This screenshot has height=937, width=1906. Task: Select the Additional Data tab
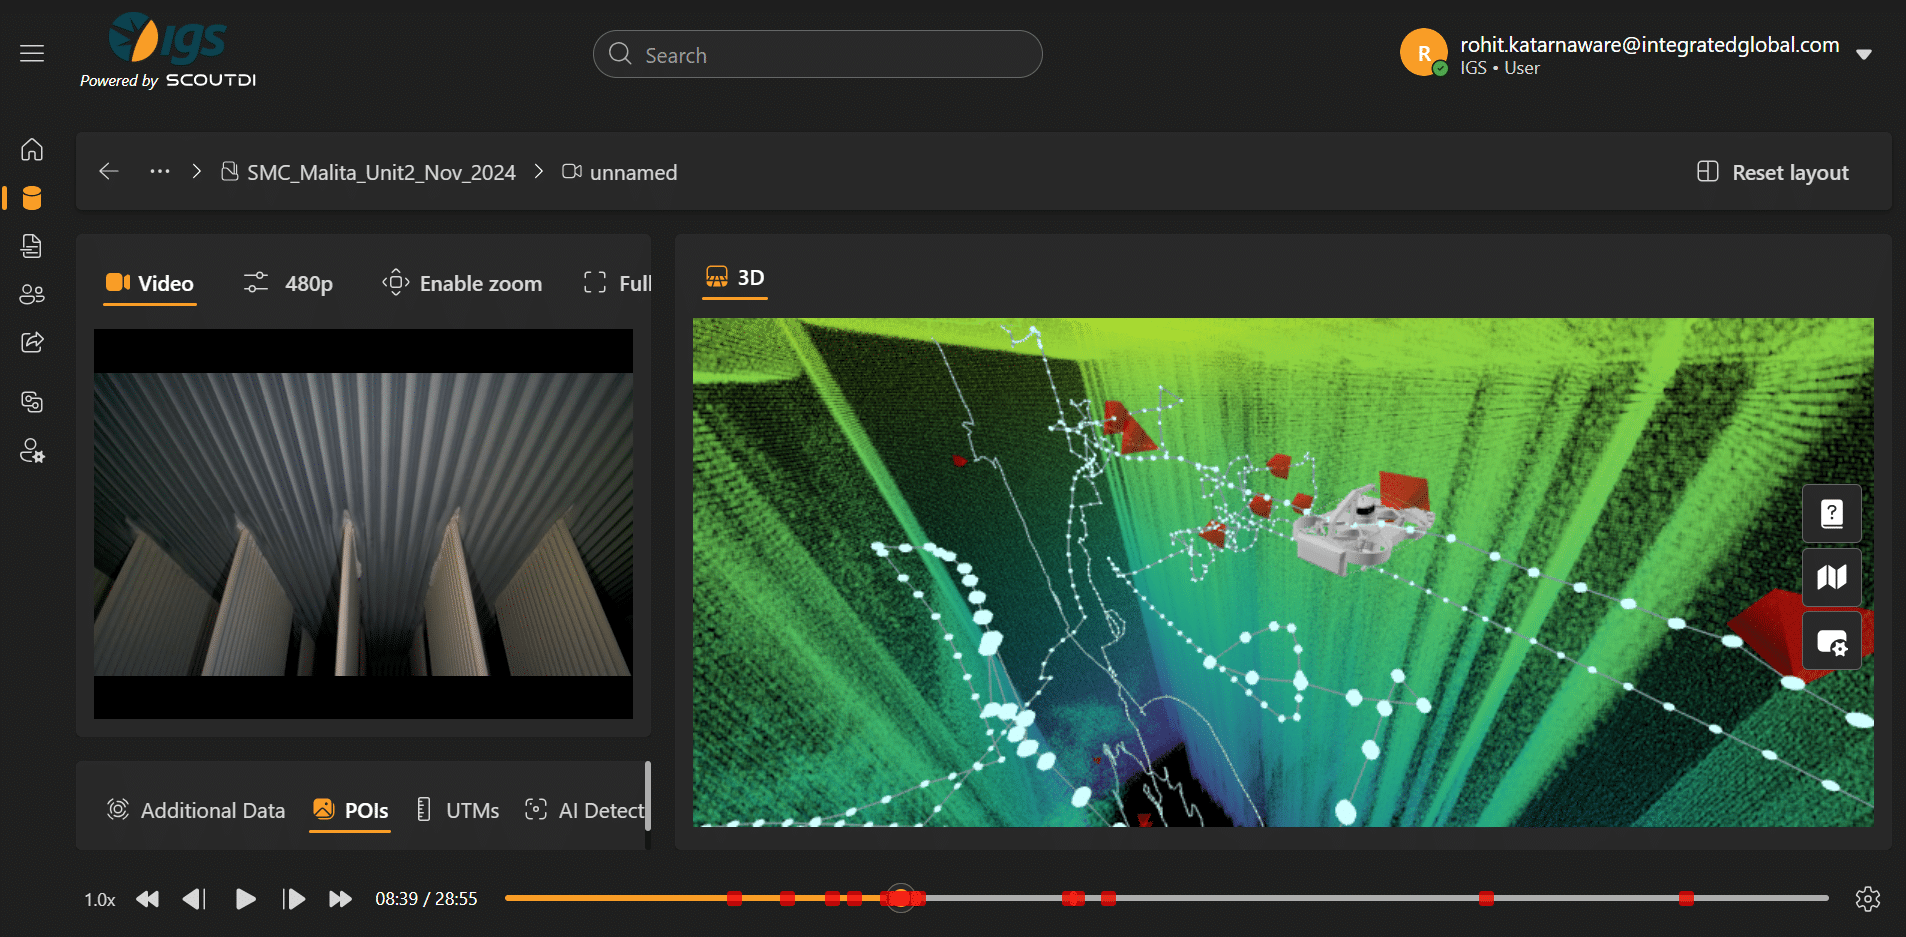click(196, 810)
